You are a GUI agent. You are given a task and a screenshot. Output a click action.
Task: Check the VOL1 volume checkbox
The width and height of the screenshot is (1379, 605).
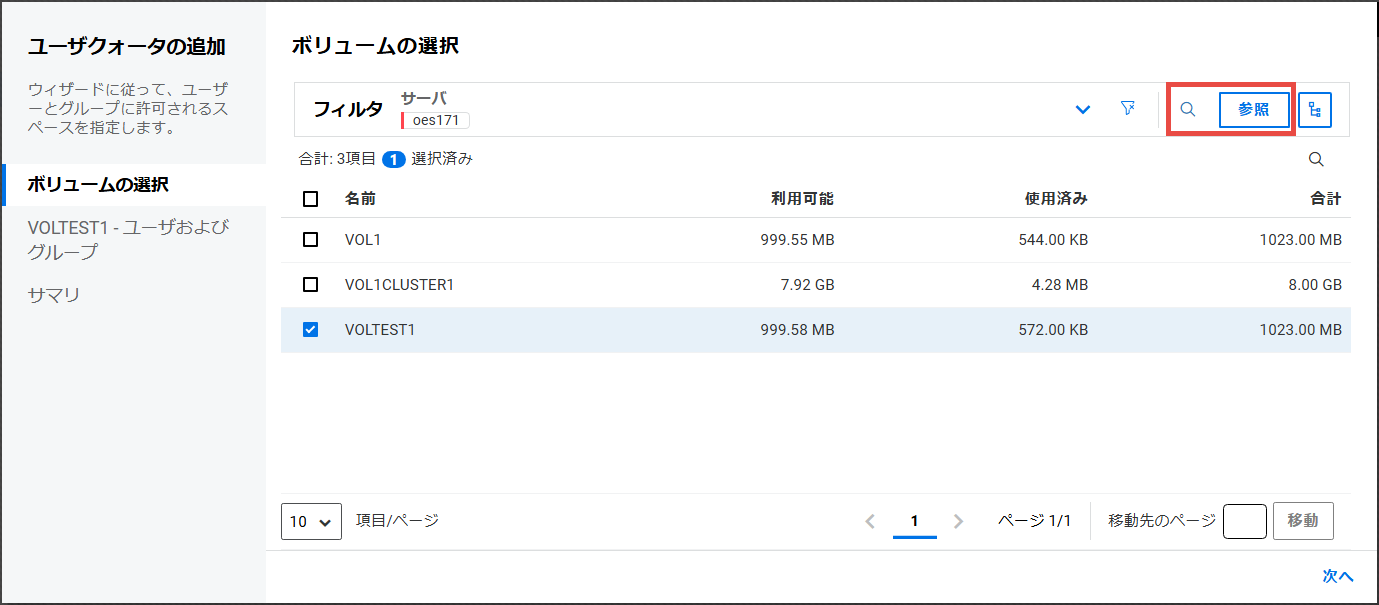(x=310, y=240)
